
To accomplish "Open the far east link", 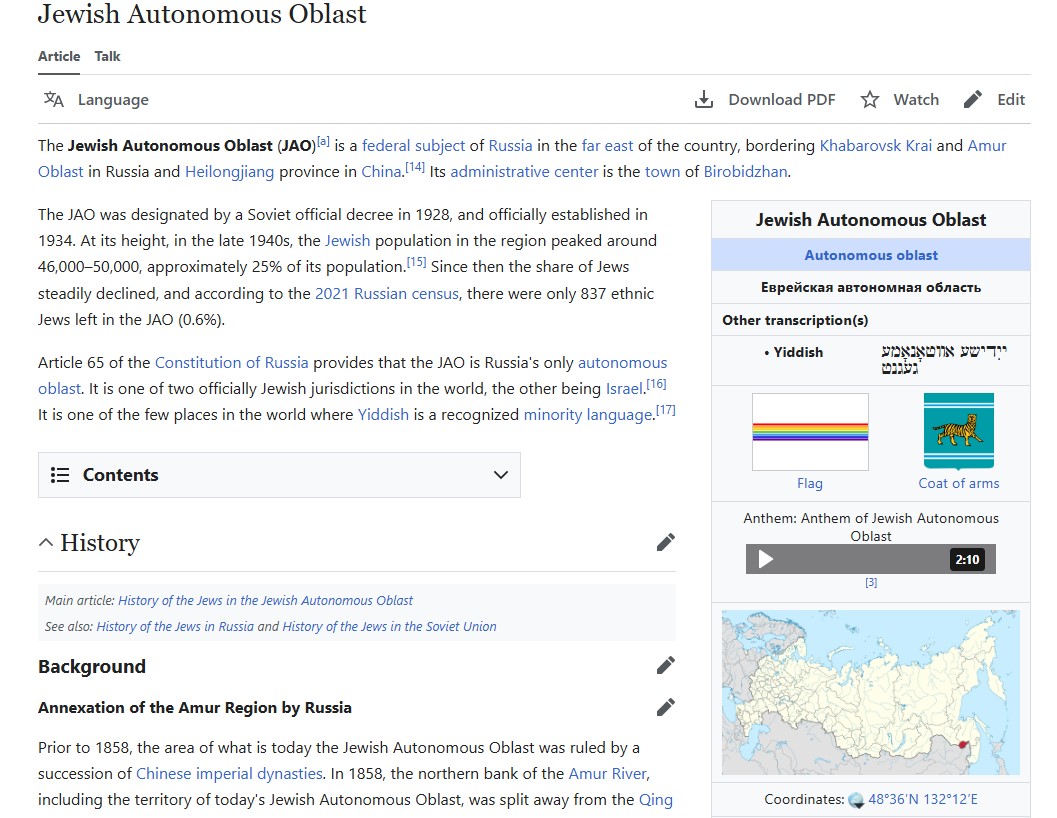I will coord(607,146).
